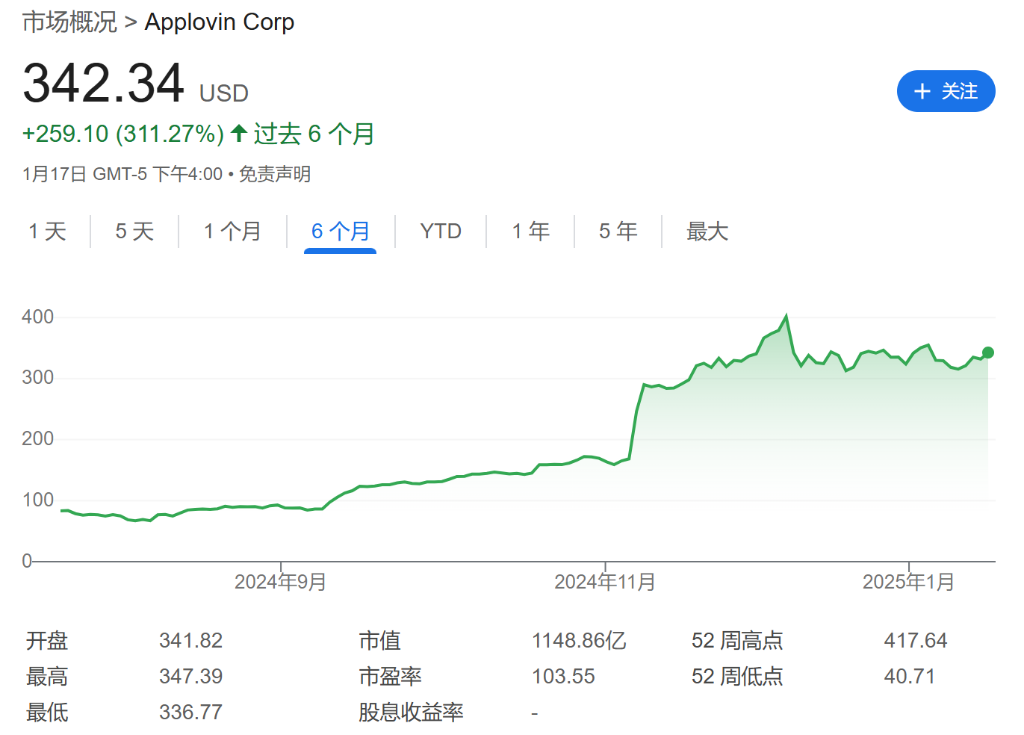Select the 5 年 time range tab
Image resolution: width=1024 pixels, height=735 pixels.
pyautogui.click(x=618, y=231)
